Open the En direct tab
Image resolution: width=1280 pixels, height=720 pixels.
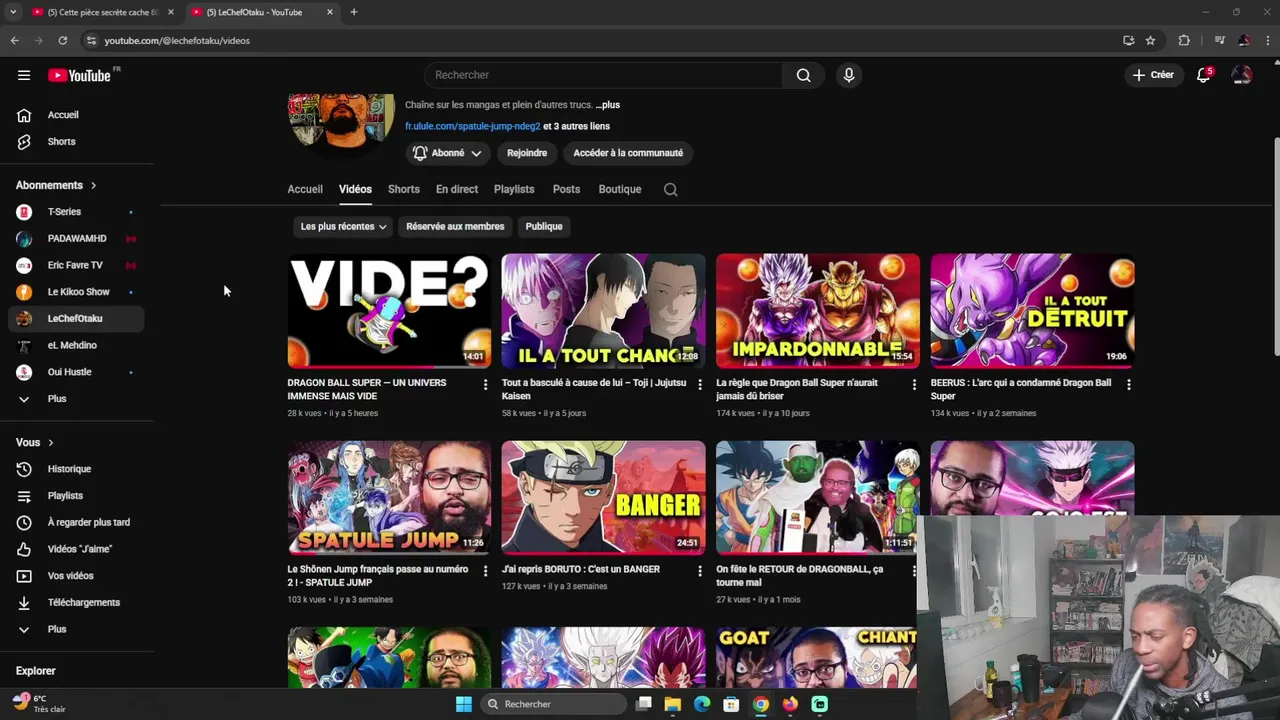(457, 189)
